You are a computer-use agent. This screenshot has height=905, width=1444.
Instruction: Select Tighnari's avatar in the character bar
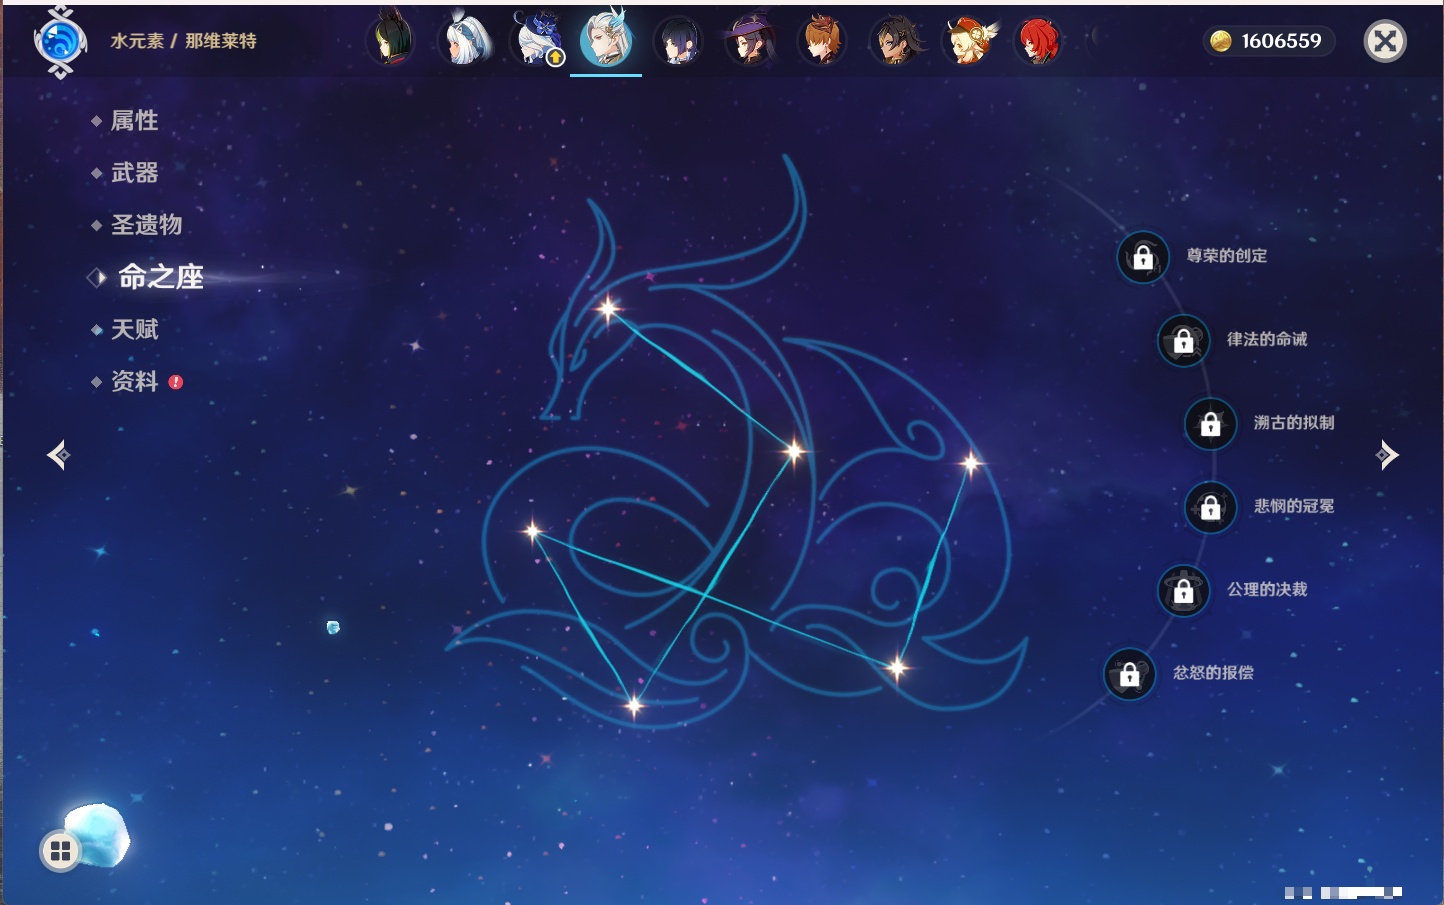click(x=390, y=42)
